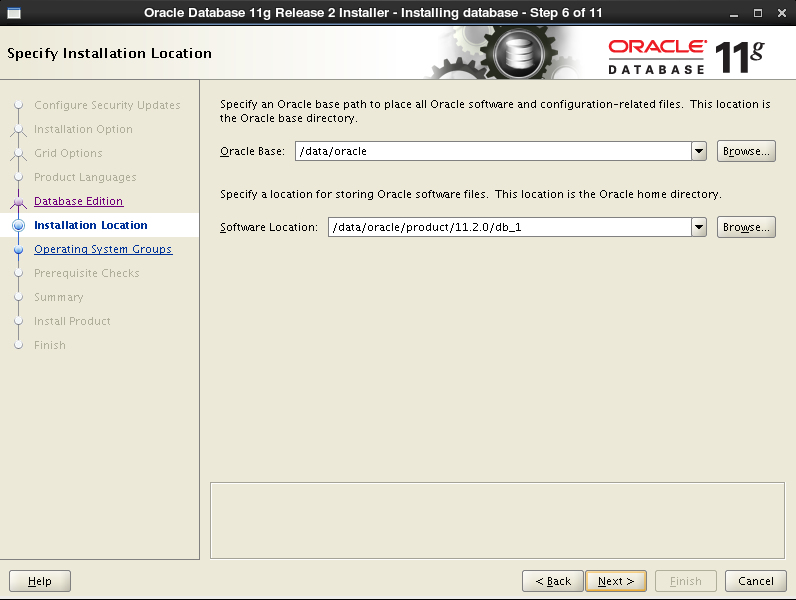796x600 pixels.
Task: Click the 'Configure Security Updates' step text
Action: [x=107, y=105]
